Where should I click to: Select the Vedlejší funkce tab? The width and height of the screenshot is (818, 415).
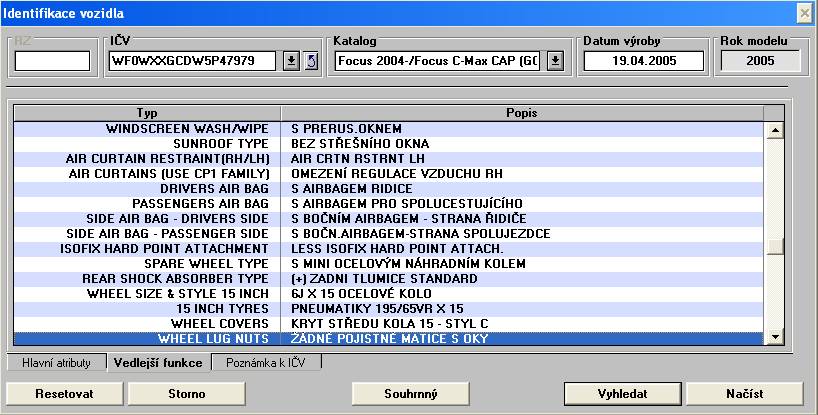click(157, 363)
